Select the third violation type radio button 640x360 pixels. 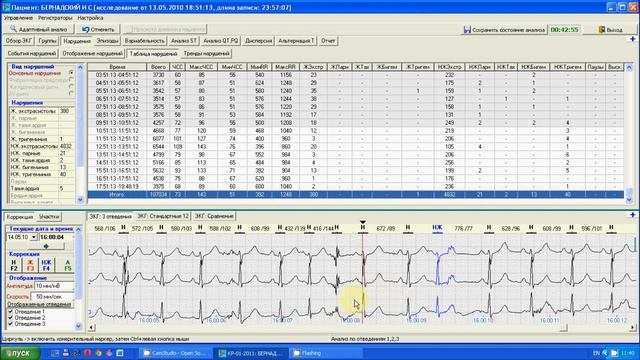pos(71,87)
